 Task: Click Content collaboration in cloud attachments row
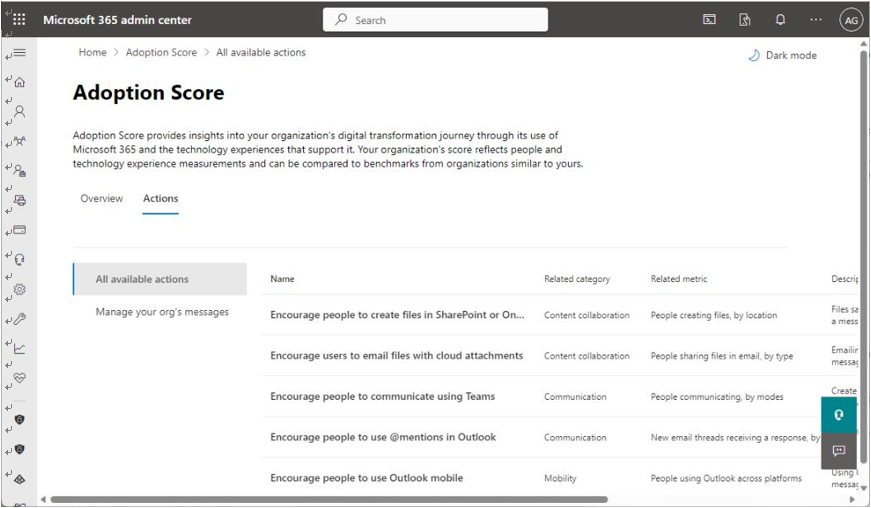click(x=587, y=356)
